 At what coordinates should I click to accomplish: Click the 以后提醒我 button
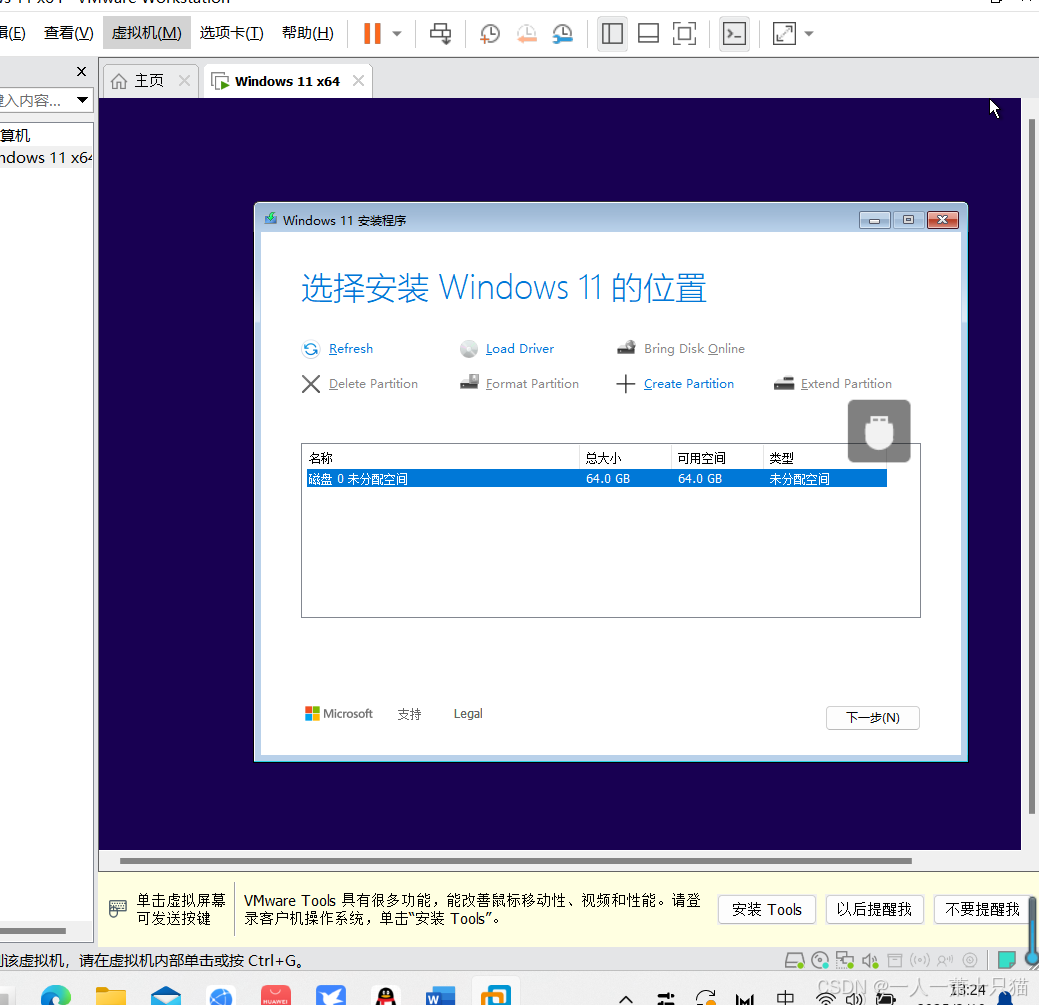(874, 909)
